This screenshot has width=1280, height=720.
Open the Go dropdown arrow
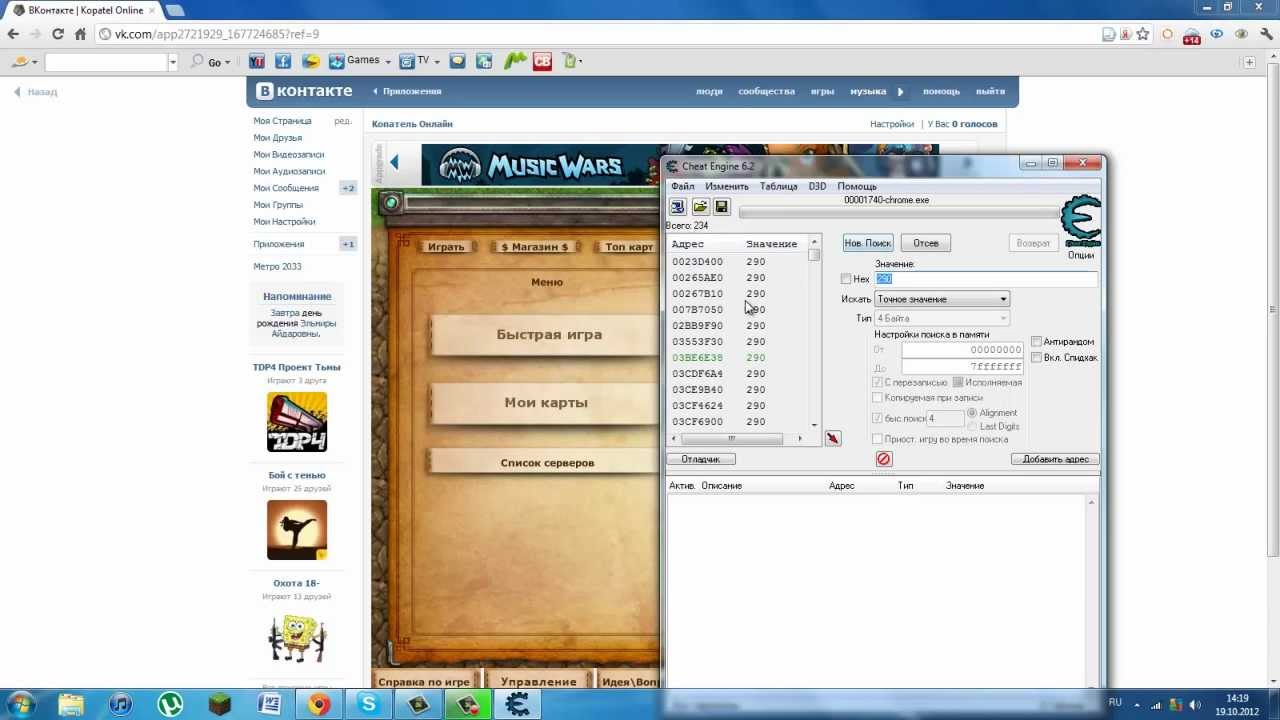coord(228,62)
